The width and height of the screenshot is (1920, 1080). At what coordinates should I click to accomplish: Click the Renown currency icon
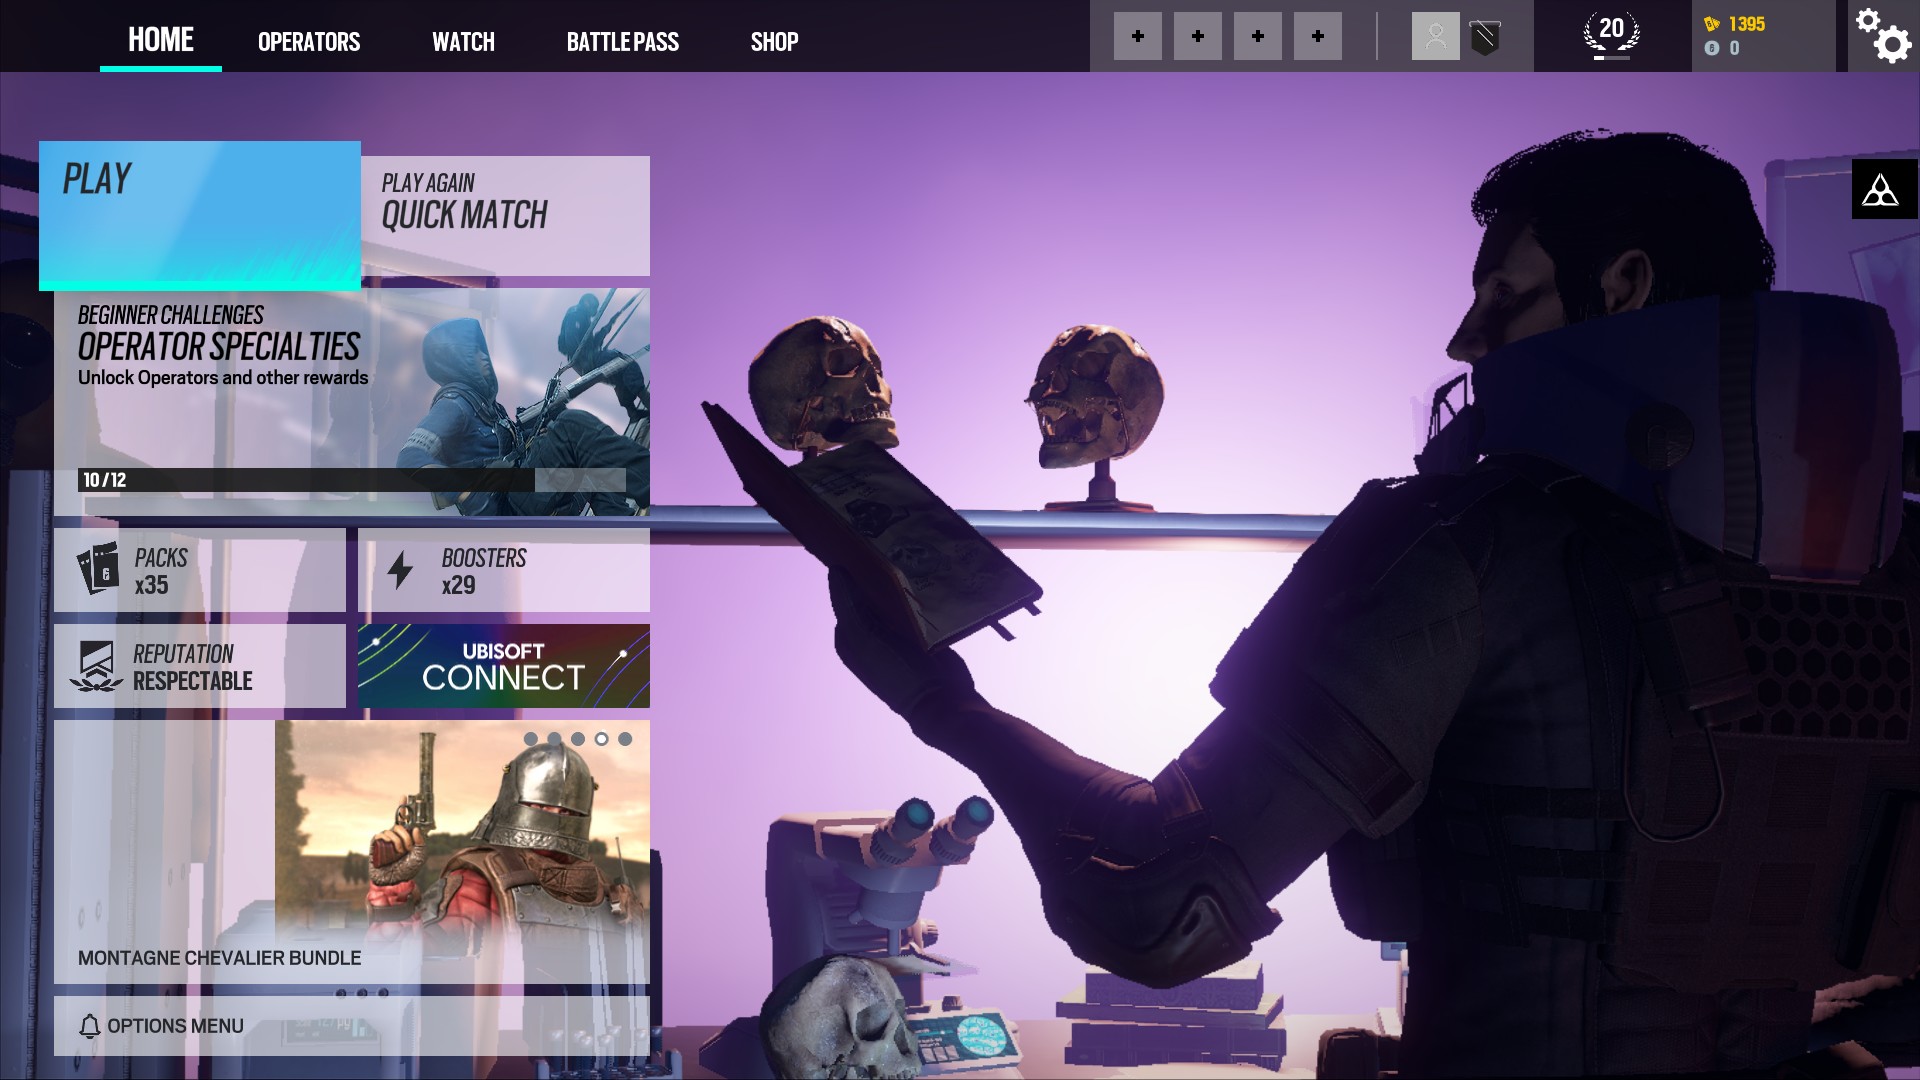(1712, 24)
